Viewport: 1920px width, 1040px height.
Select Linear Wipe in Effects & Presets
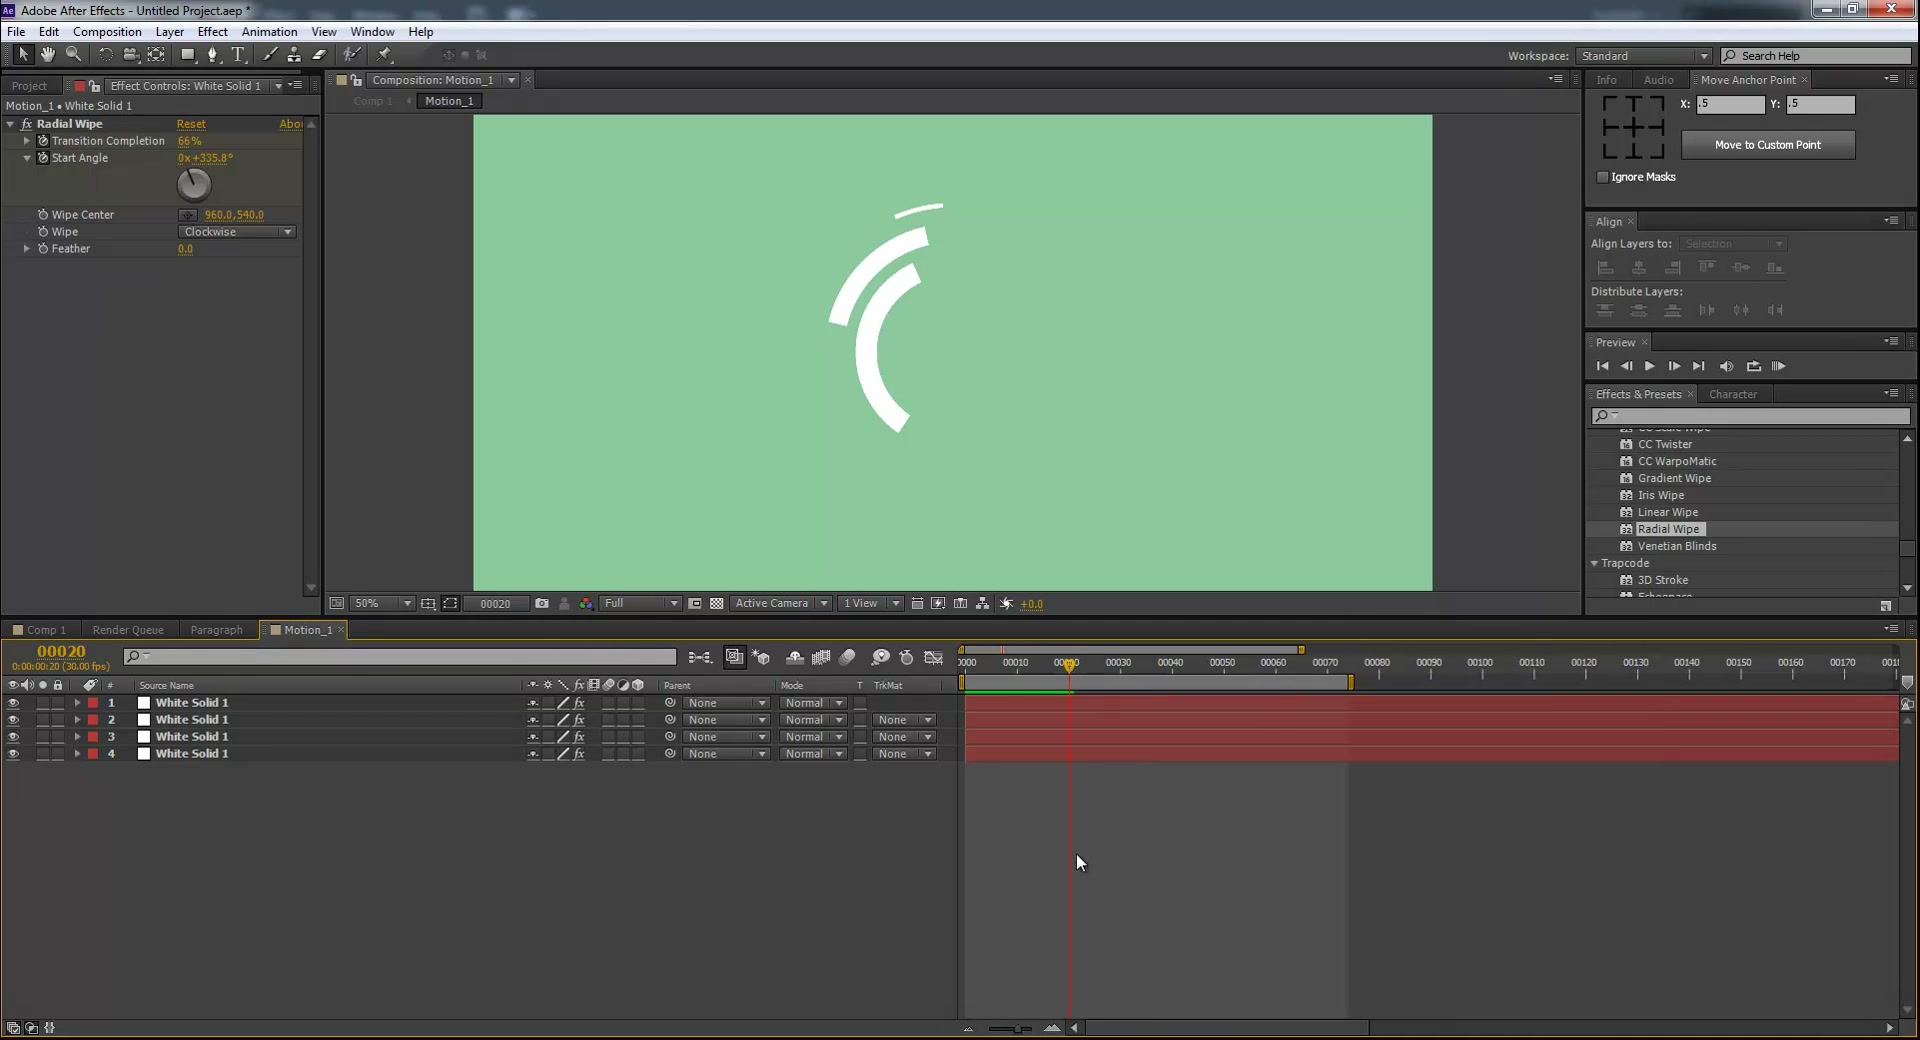coord(1667,512)
